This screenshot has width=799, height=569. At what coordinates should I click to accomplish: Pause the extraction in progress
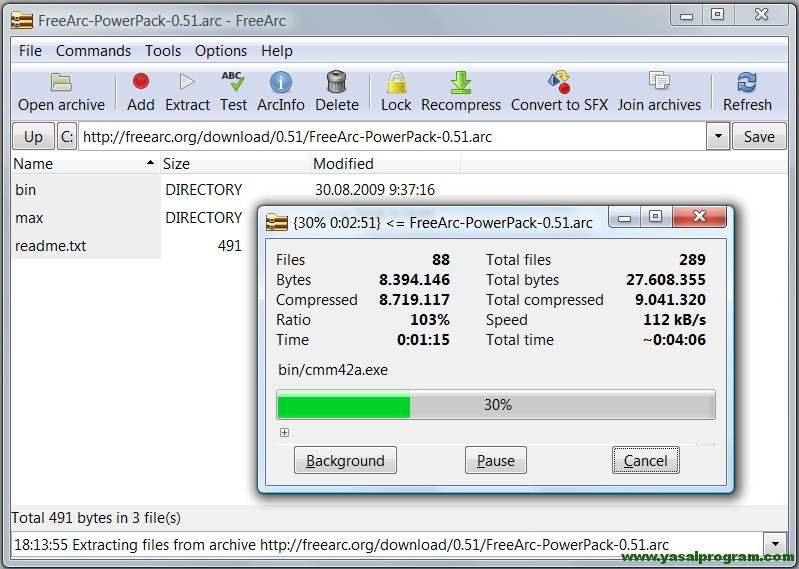(495, 461)
